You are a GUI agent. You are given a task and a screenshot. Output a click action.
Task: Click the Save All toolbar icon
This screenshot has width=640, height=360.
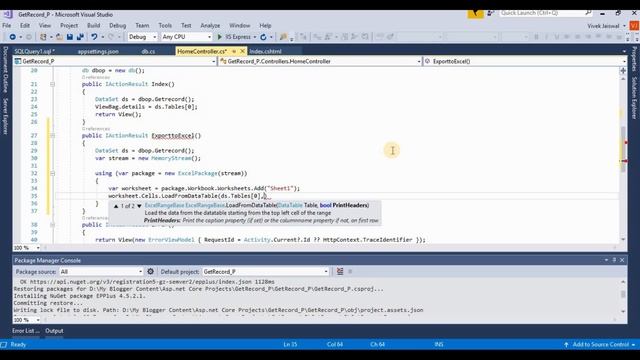pos(80,37)
